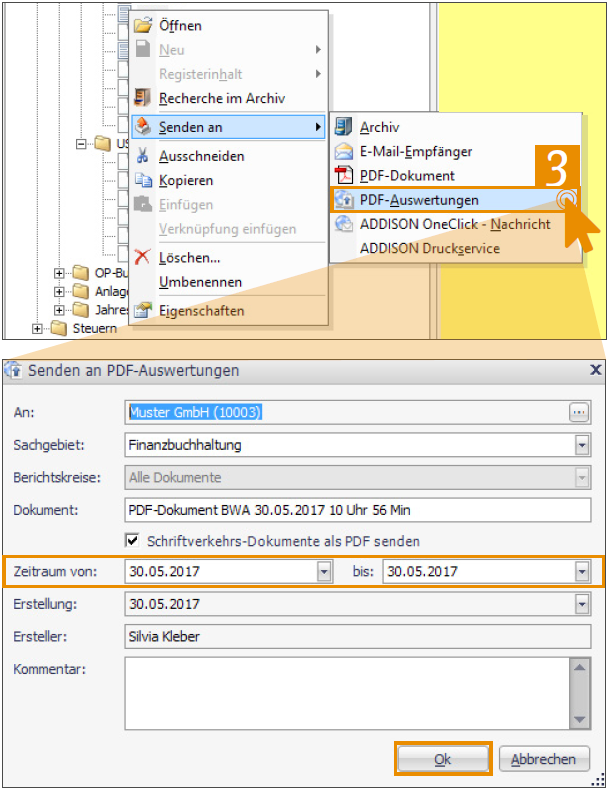The width and height of the screenshot is (609, 791).
Task: Click the red Löschen X icon
Action: [142, 257]
